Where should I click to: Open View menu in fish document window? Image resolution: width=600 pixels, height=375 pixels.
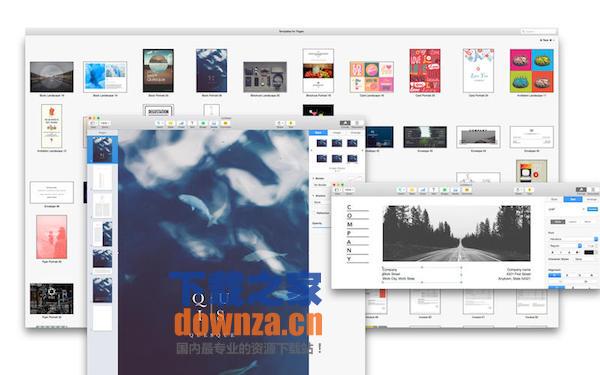tap(93, 123)
